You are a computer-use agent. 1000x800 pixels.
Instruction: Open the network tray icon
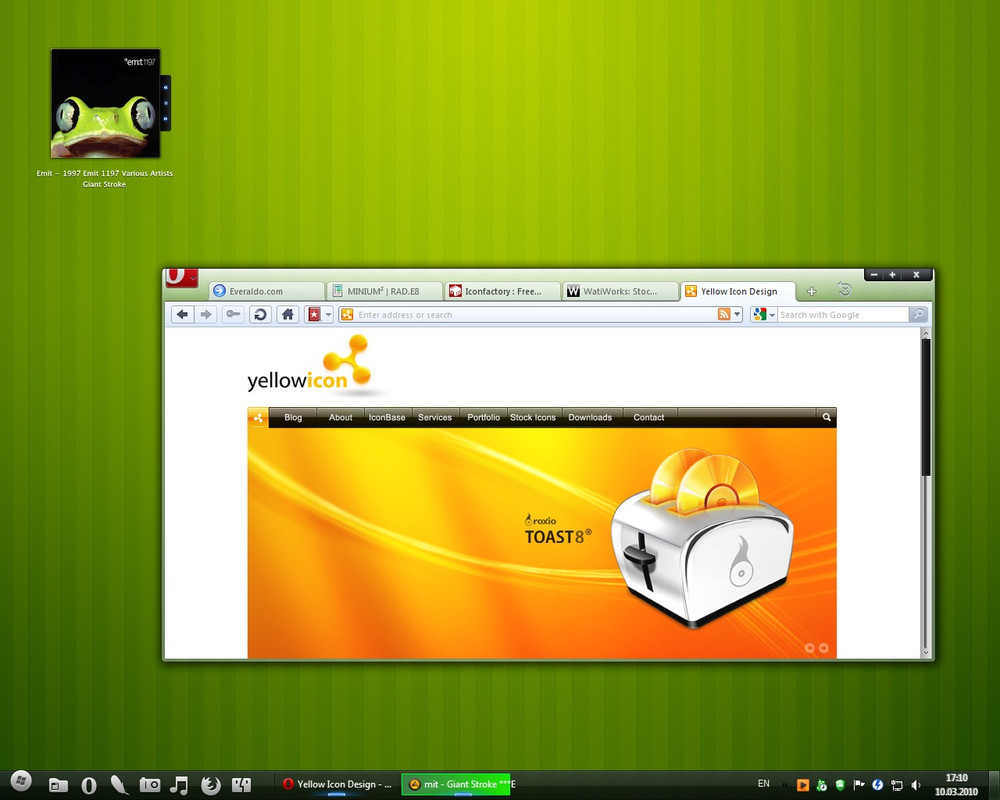pos(897,785)
